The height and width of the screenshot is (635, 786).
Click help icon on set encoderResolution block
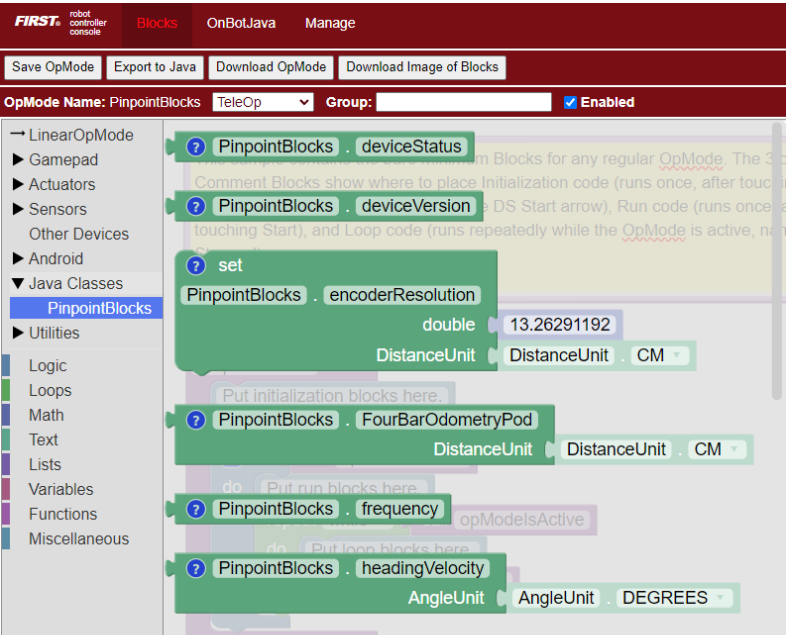pos(197,265)
